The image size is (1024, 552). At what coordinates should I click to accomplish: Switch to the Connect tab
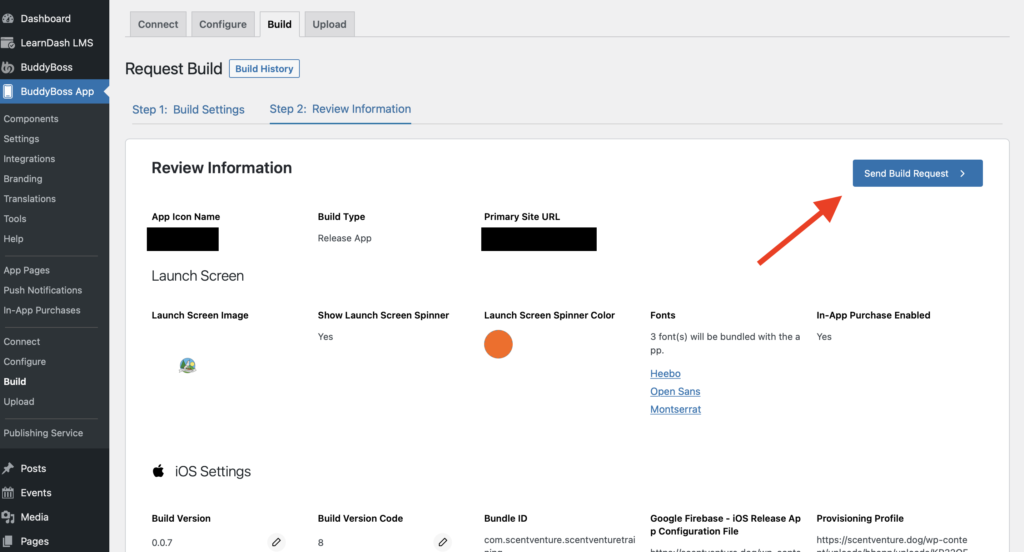[x=158, y=24]
